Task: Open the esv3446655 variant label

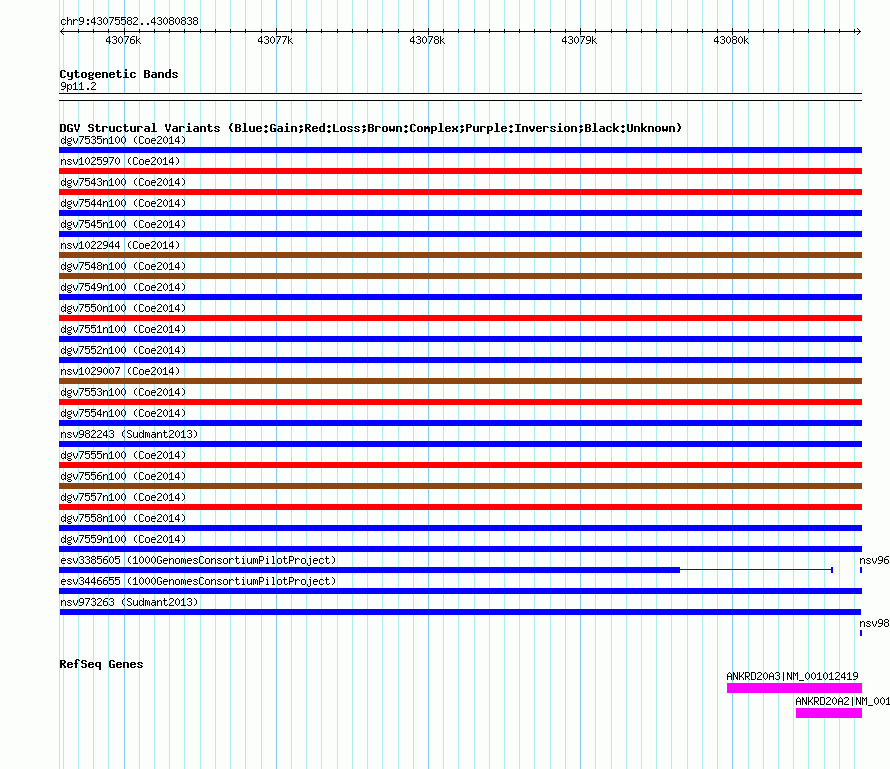Action: click(x=197, y=582)
